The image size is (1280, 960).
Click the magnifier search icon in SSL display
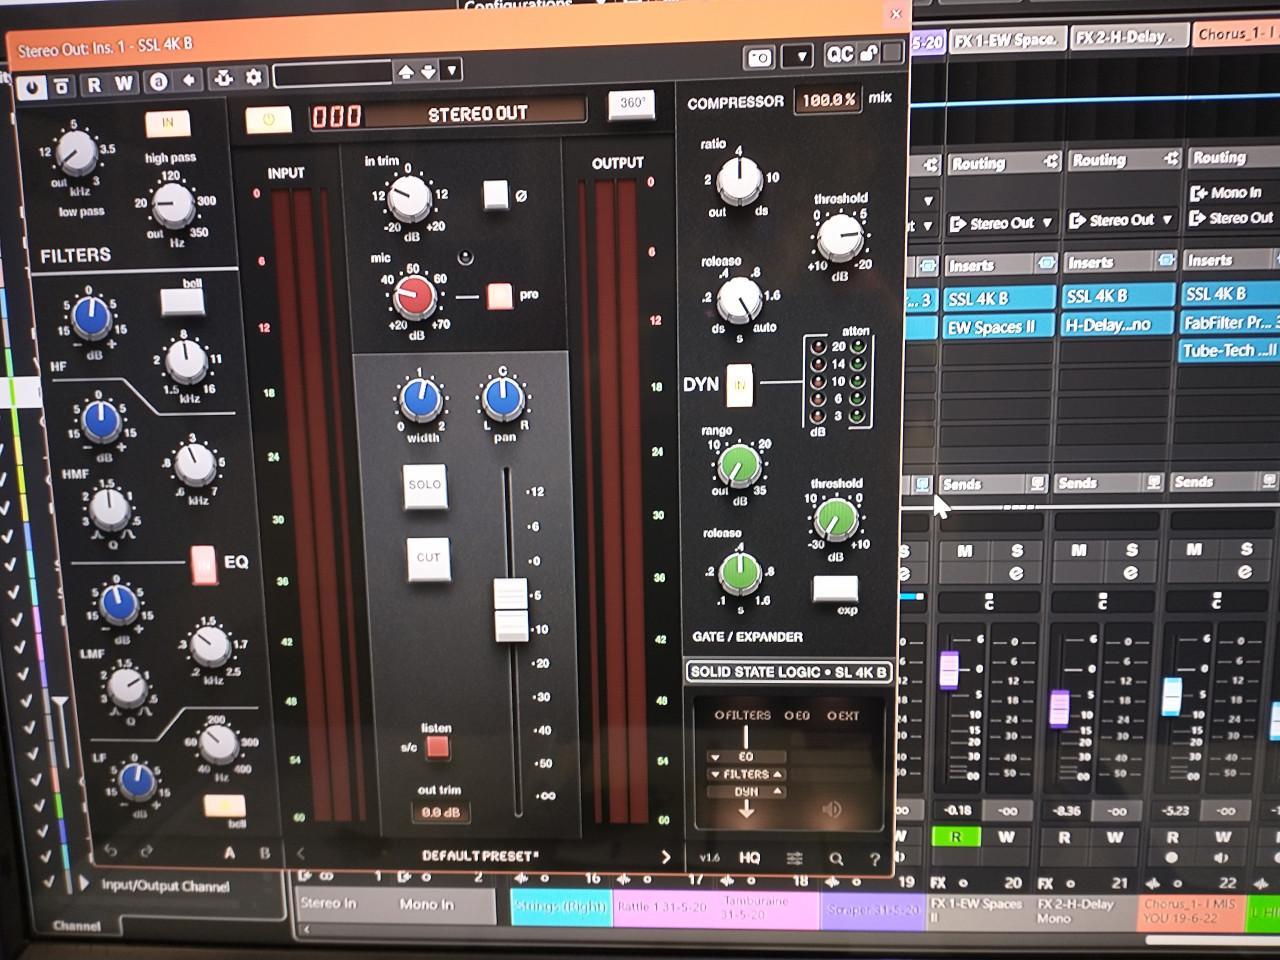click(x=837, y=859)
